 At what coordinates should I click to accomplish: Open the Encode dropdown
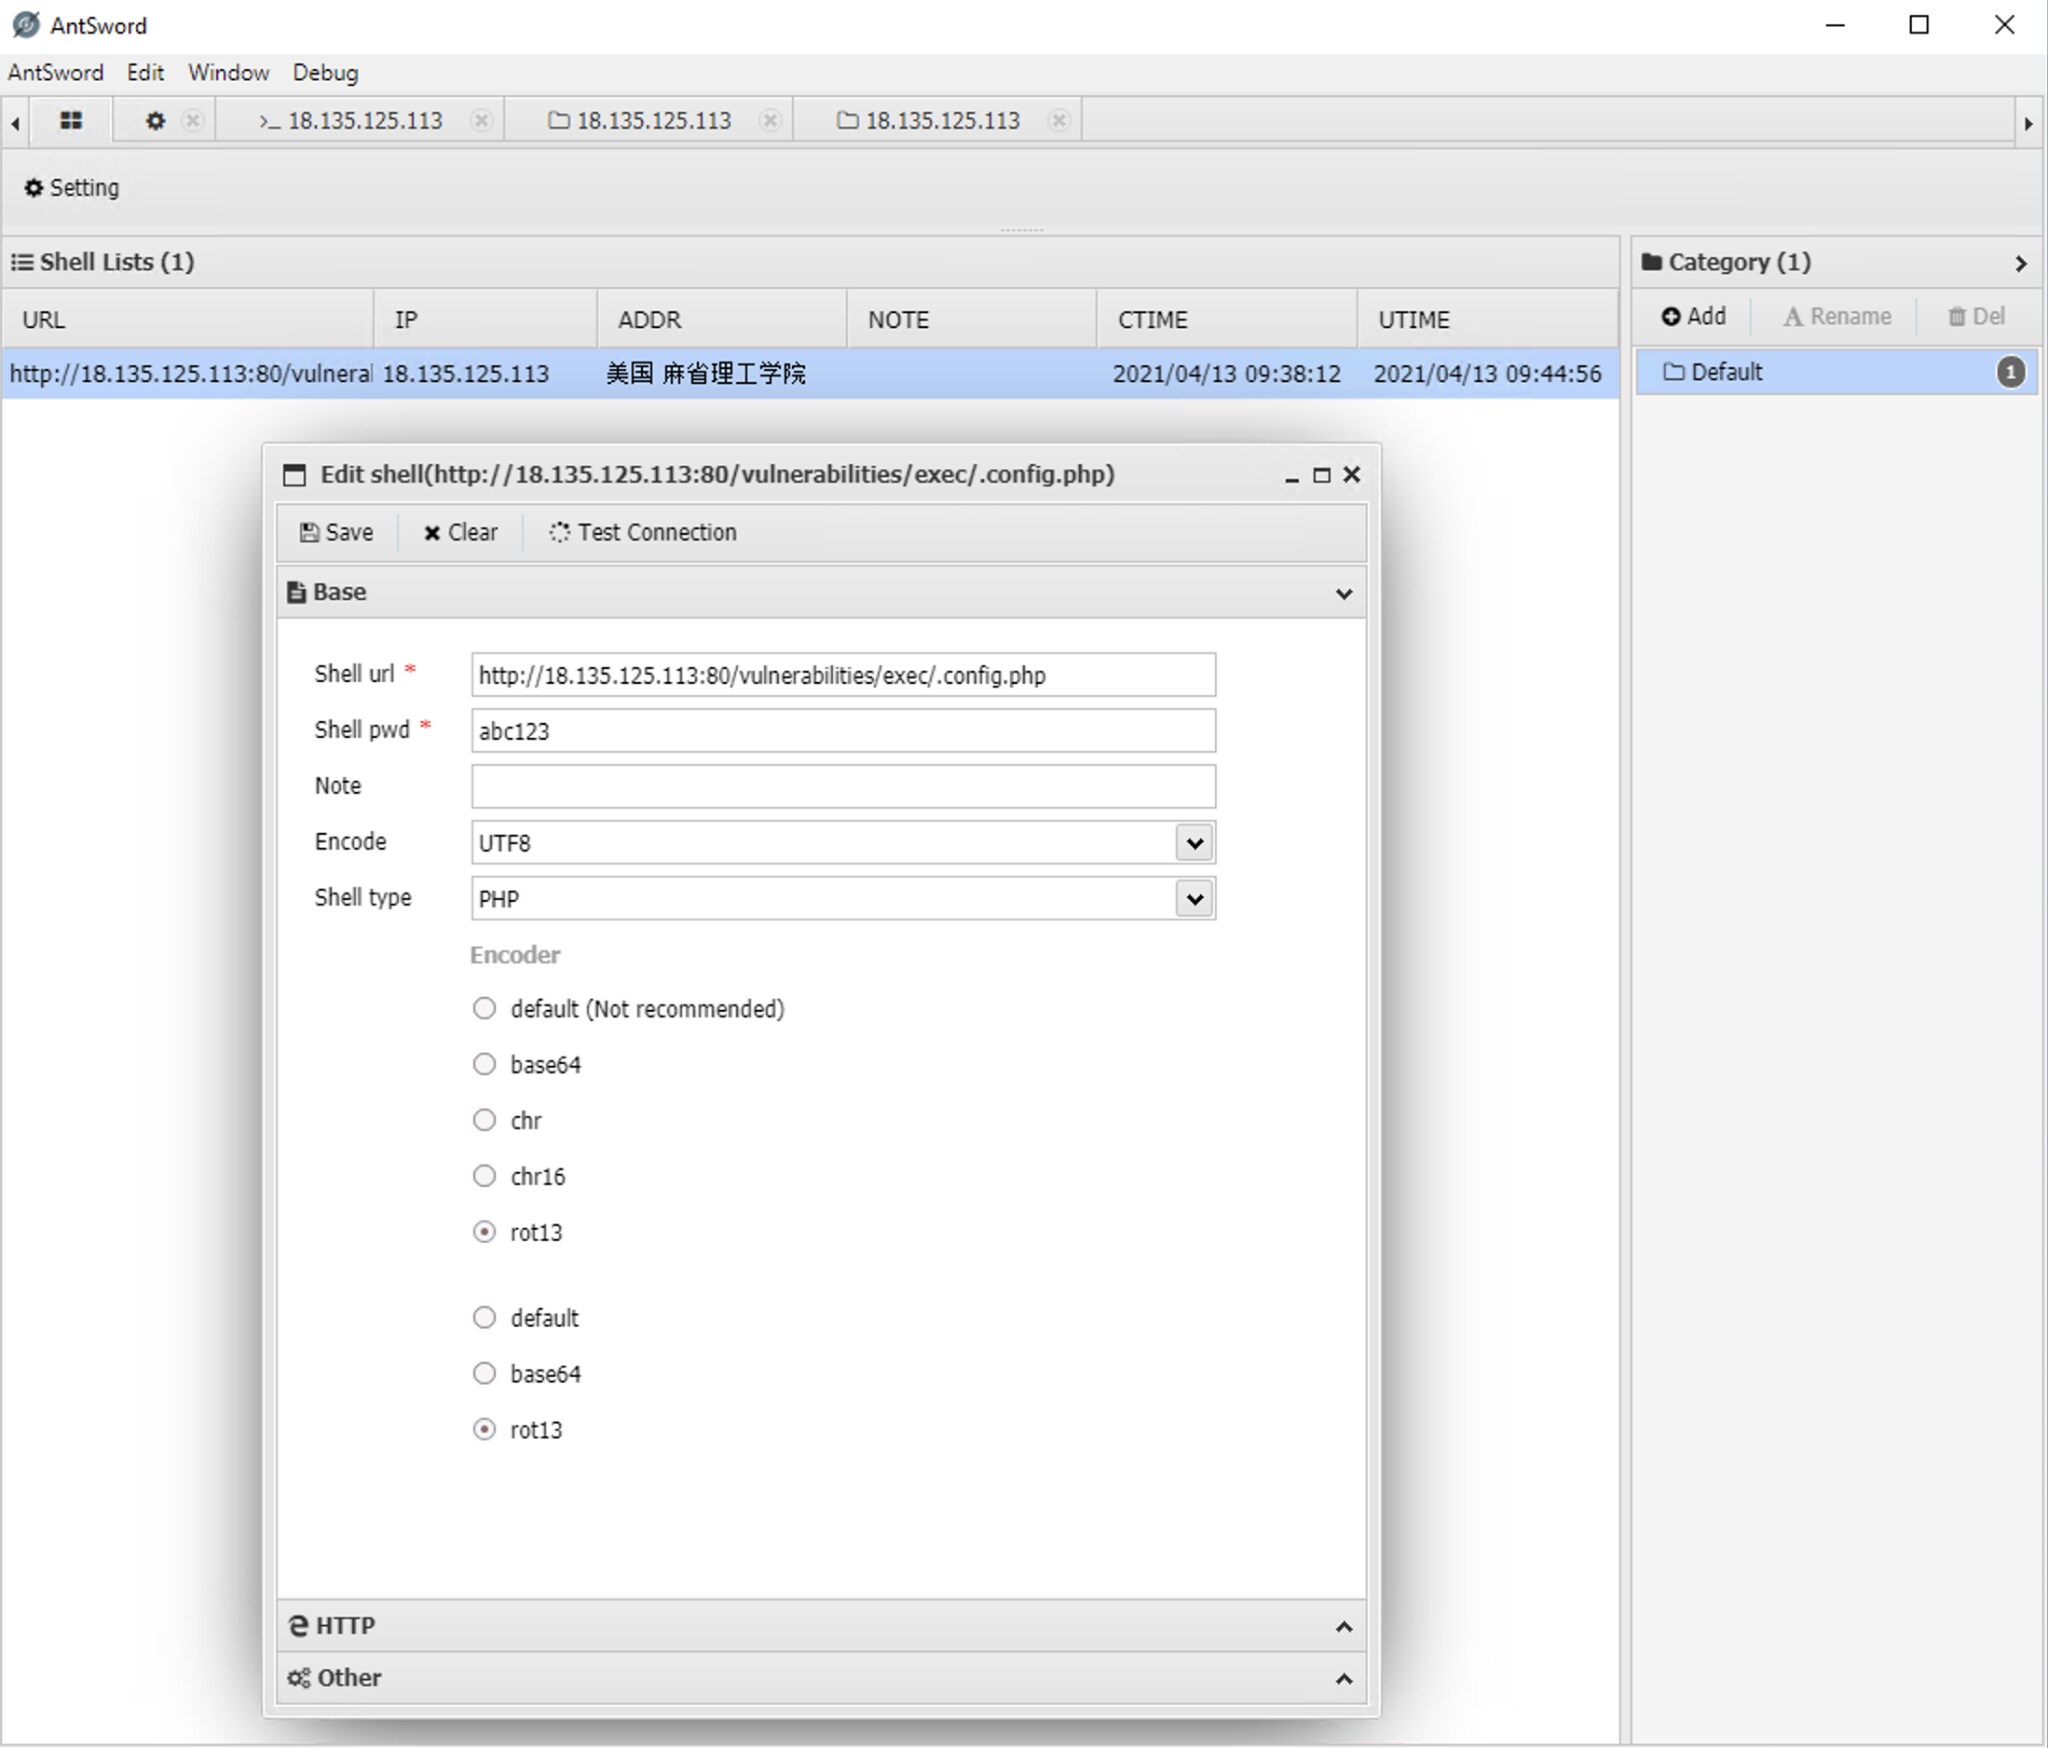click(x=1194, y=843)
